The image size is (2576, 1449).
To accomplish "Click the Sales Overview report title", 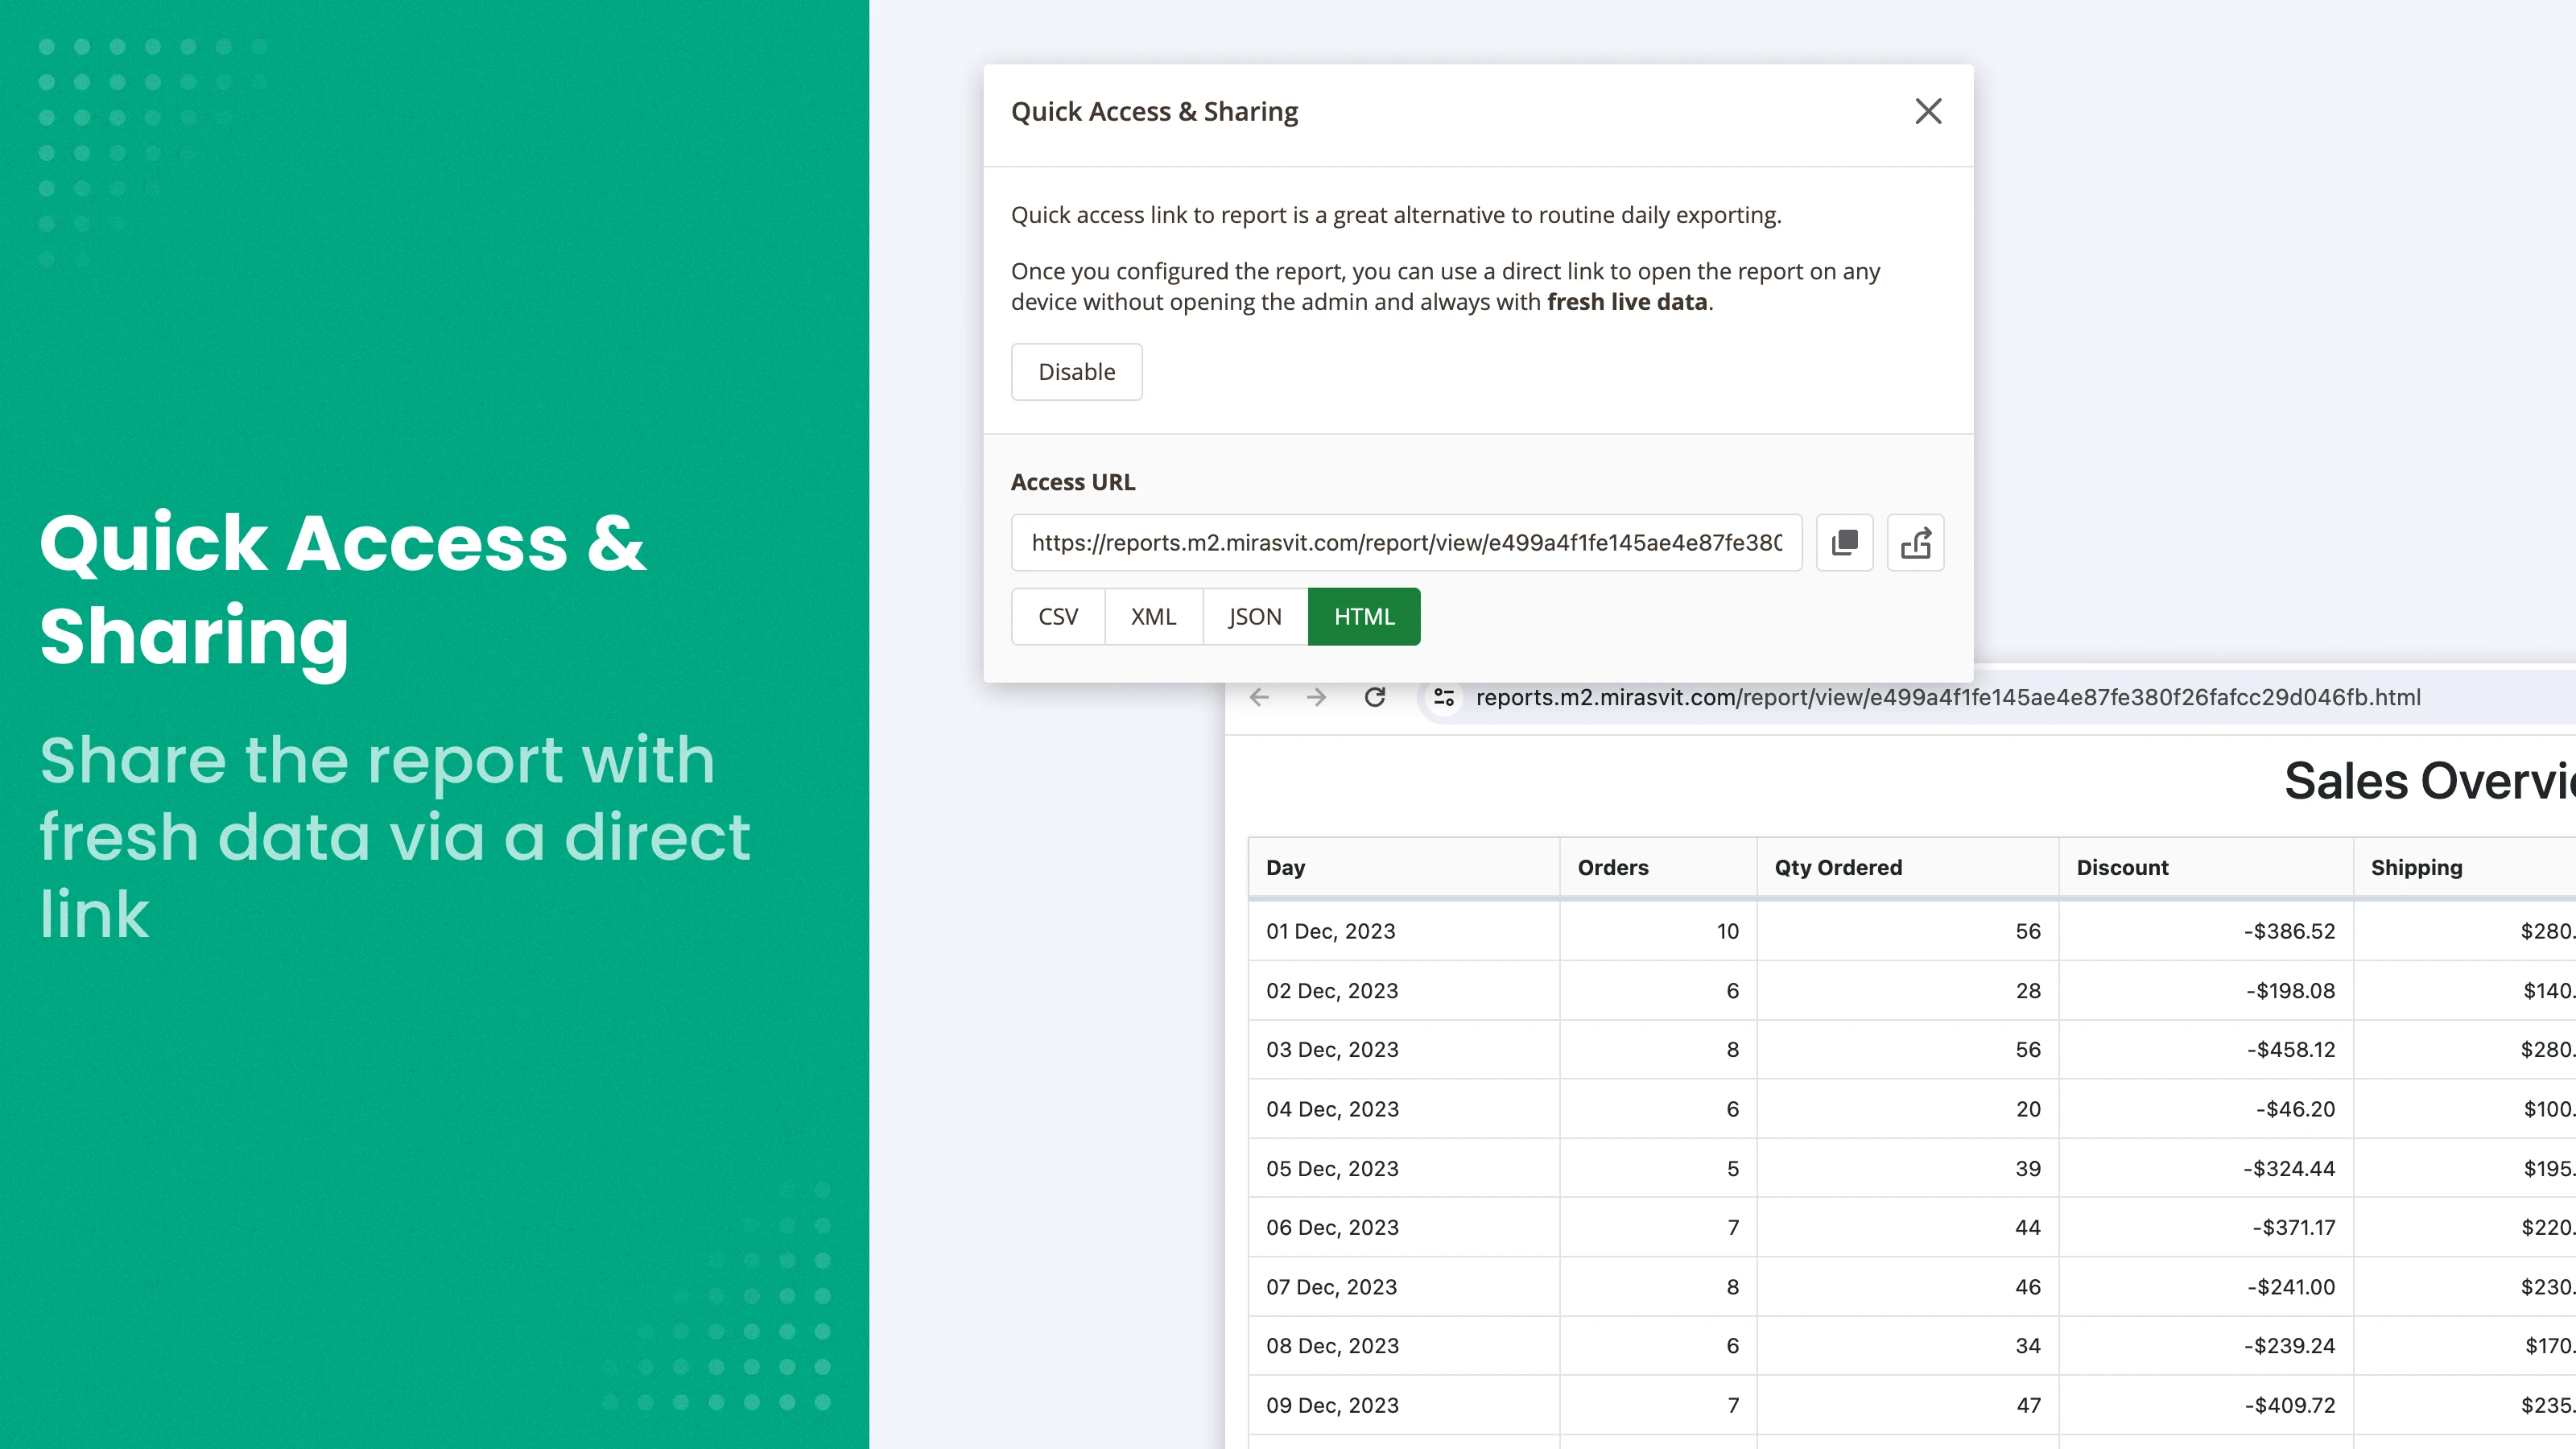I will click(2420, 781).
